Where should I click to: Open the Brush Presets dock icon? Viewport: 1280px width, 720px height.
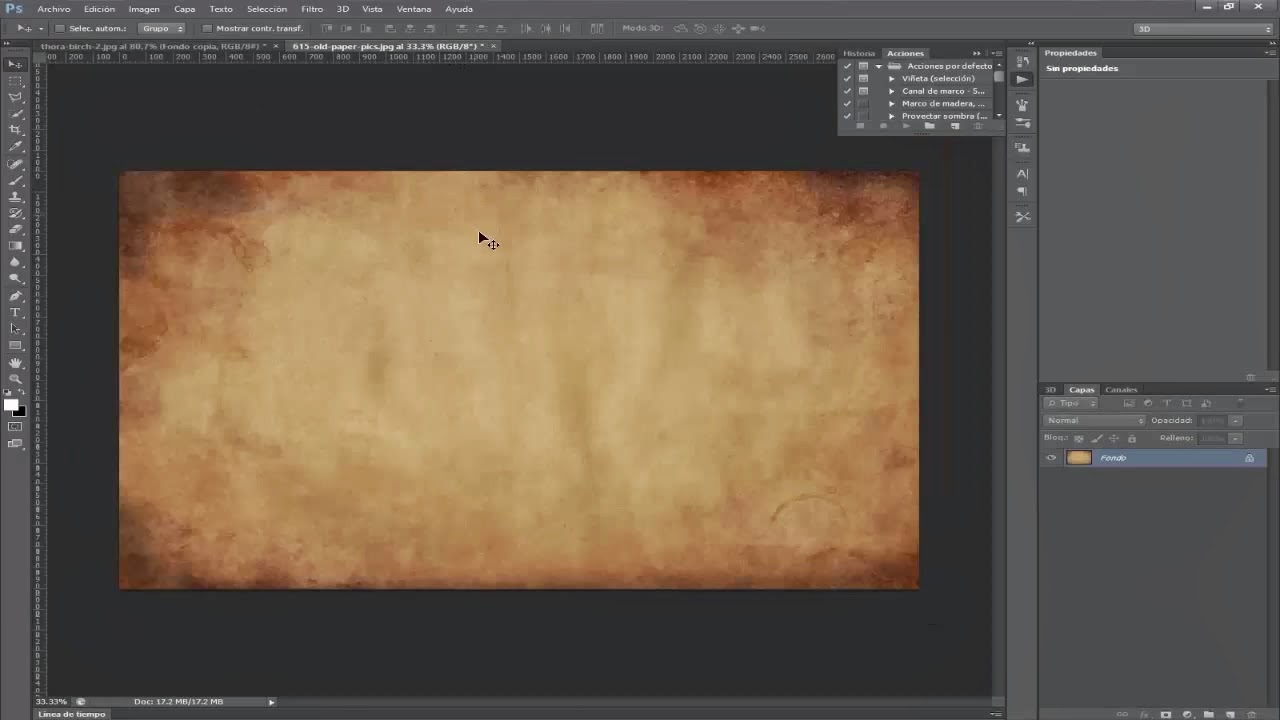1022,123
